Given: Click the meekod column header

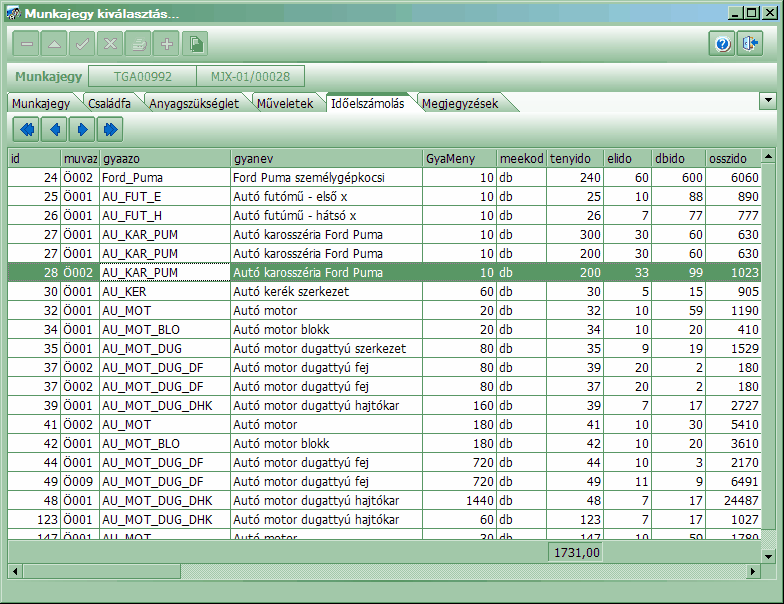Looking at the screenshot, I should click(522, 158).
